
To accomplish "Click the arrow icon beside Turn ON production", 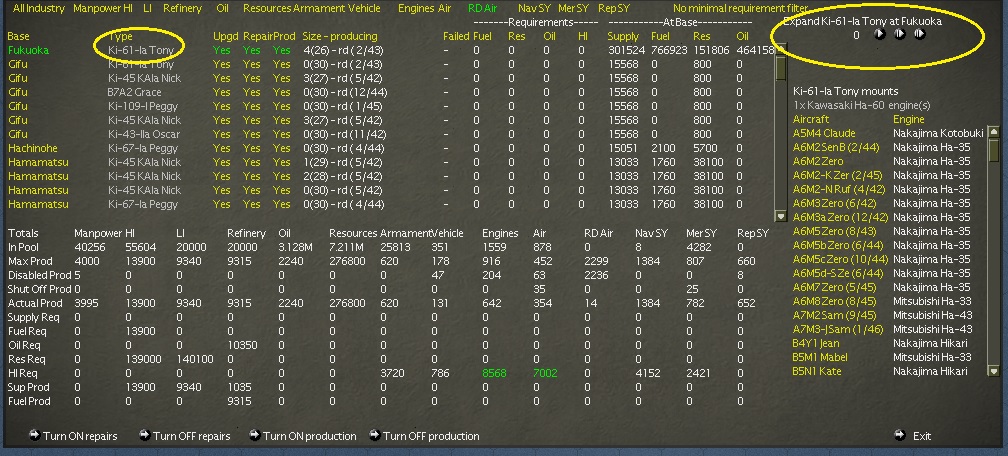I will (x=255, y=435).
